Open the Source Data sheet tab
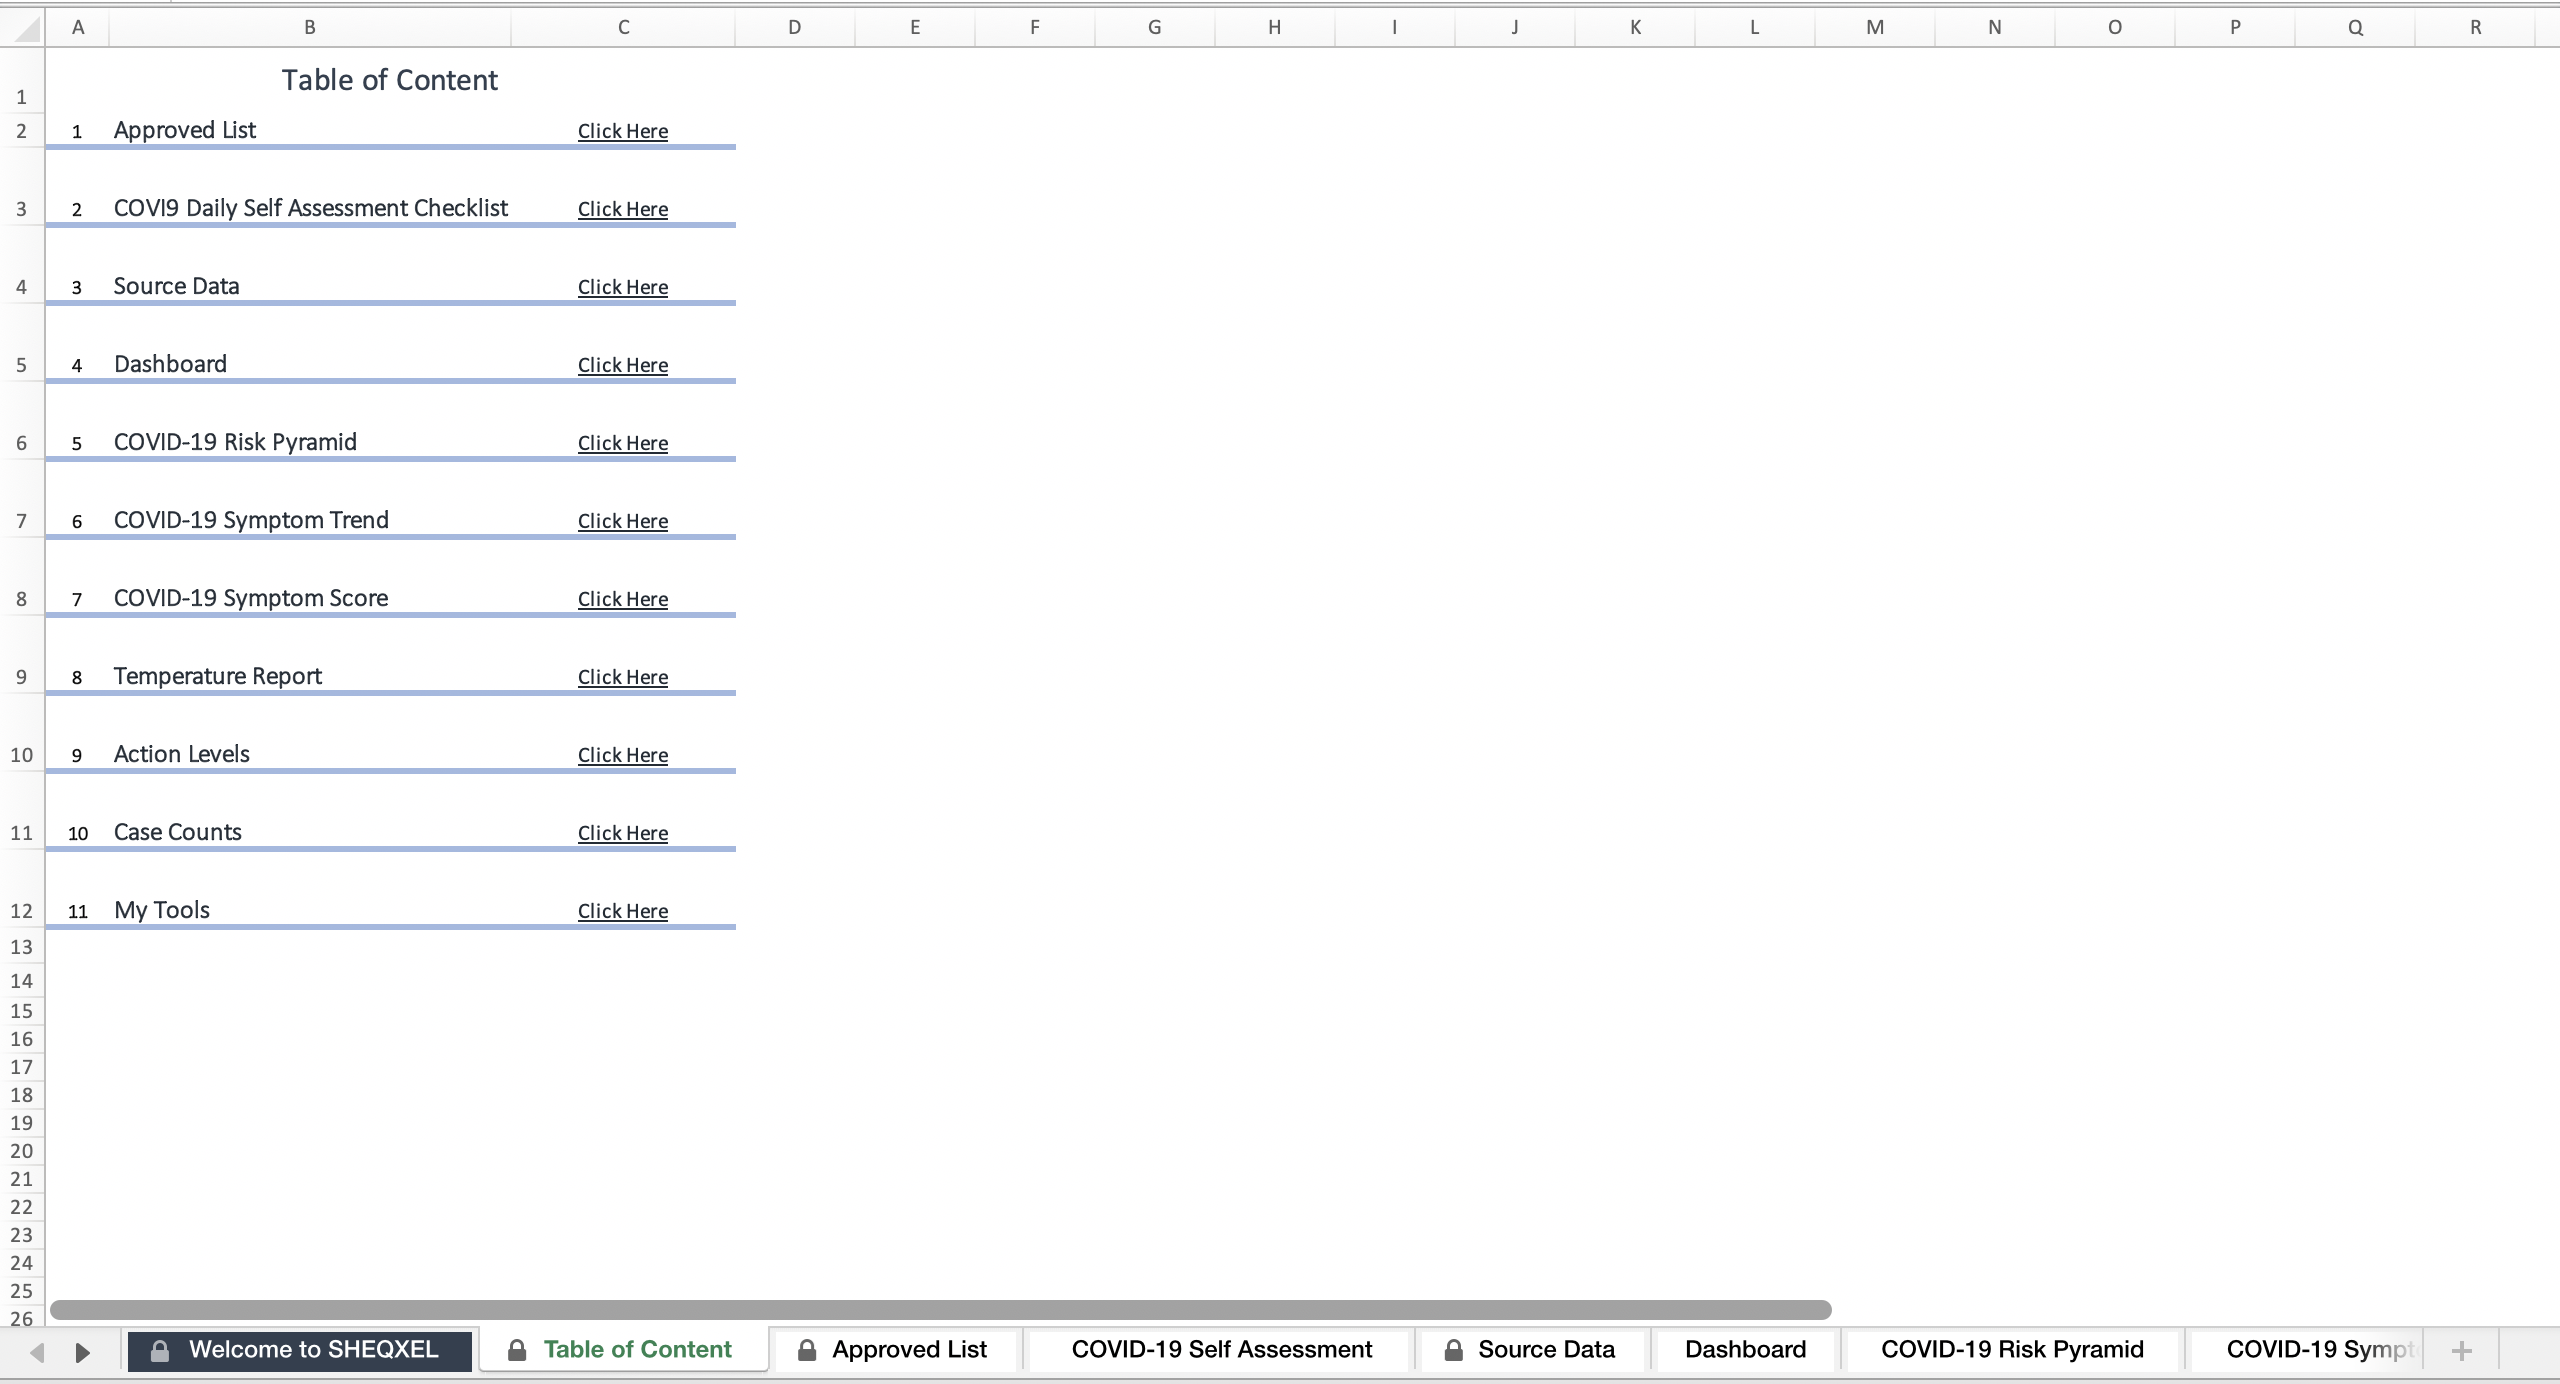This screenshot has height=1384, width=2560. pos(1531,1350)
